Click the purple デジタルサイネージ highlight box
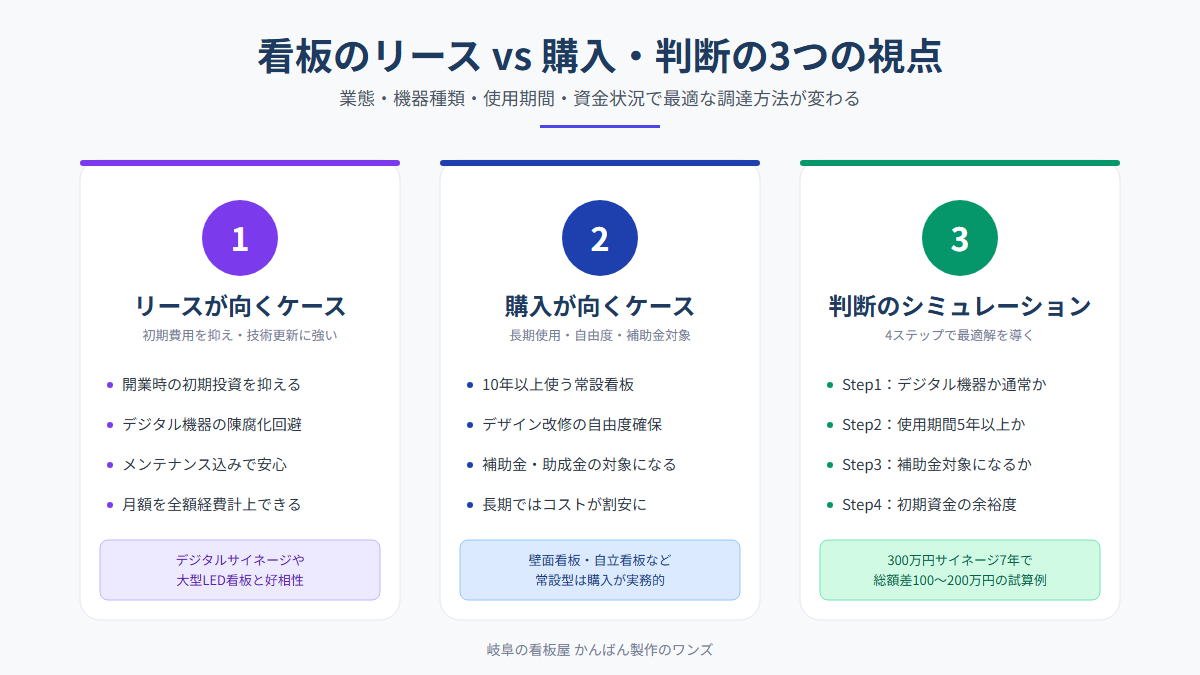Viewport: 1200px width, 675px height. pyautogui.click(x=240, y=570)
